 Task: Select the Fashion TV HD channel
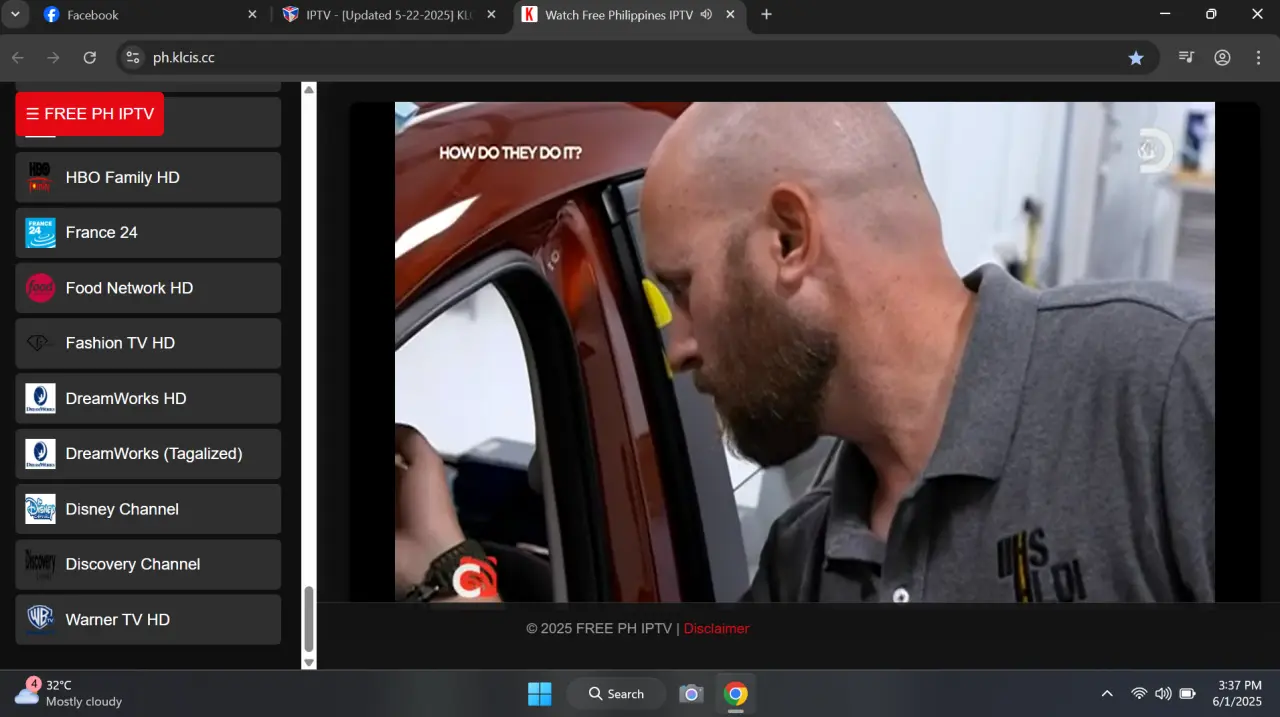click(148, 343)
